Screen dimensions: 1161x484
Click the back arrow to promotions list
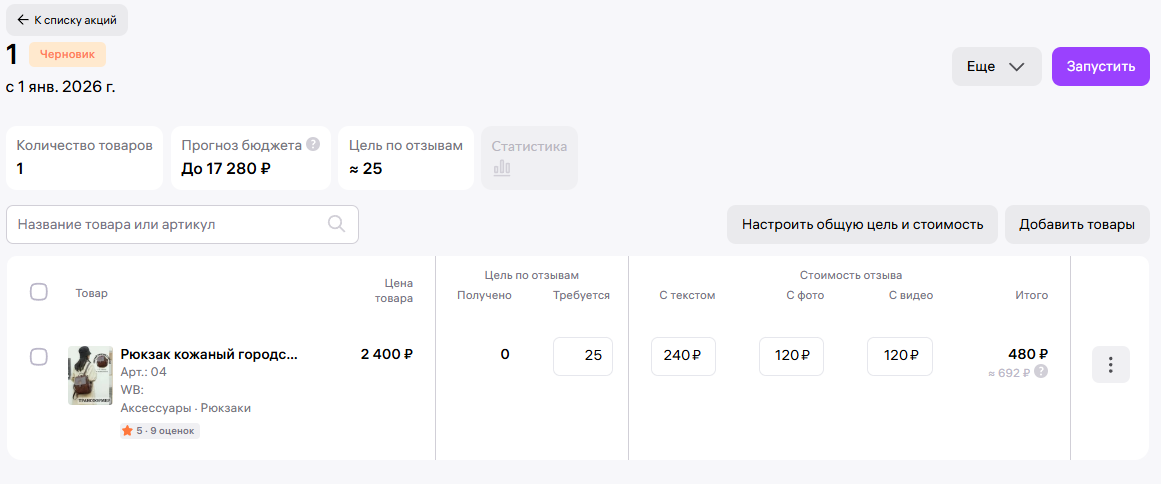(x=23, y=19)
